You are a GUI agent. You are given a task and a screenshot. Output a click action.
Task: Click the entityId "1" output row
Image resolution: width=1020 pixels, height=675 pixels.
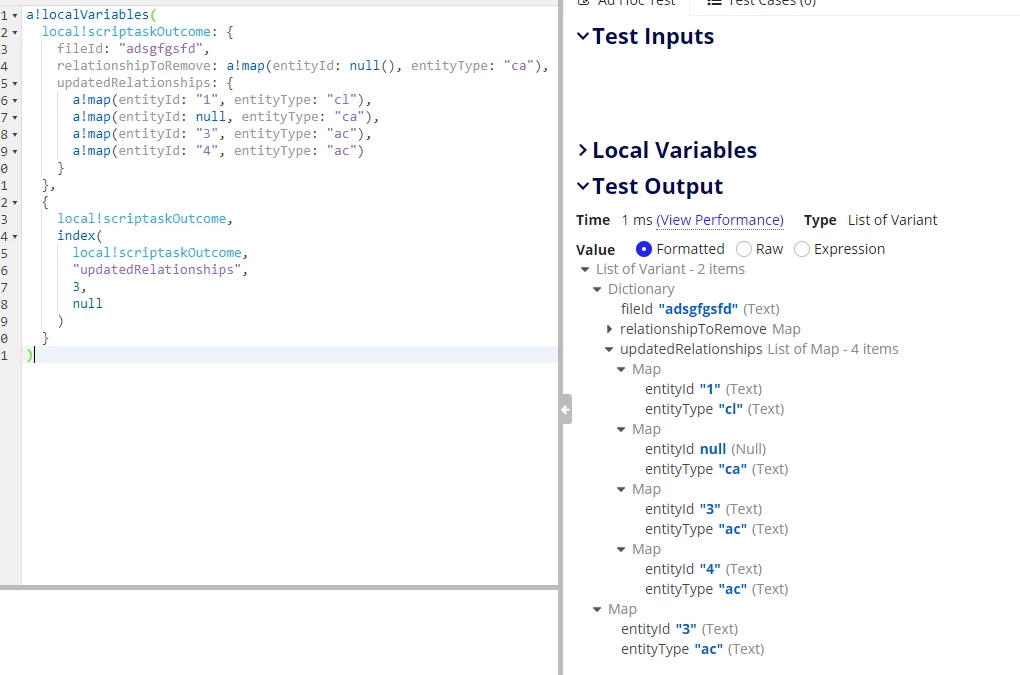(x=703, y=389)
